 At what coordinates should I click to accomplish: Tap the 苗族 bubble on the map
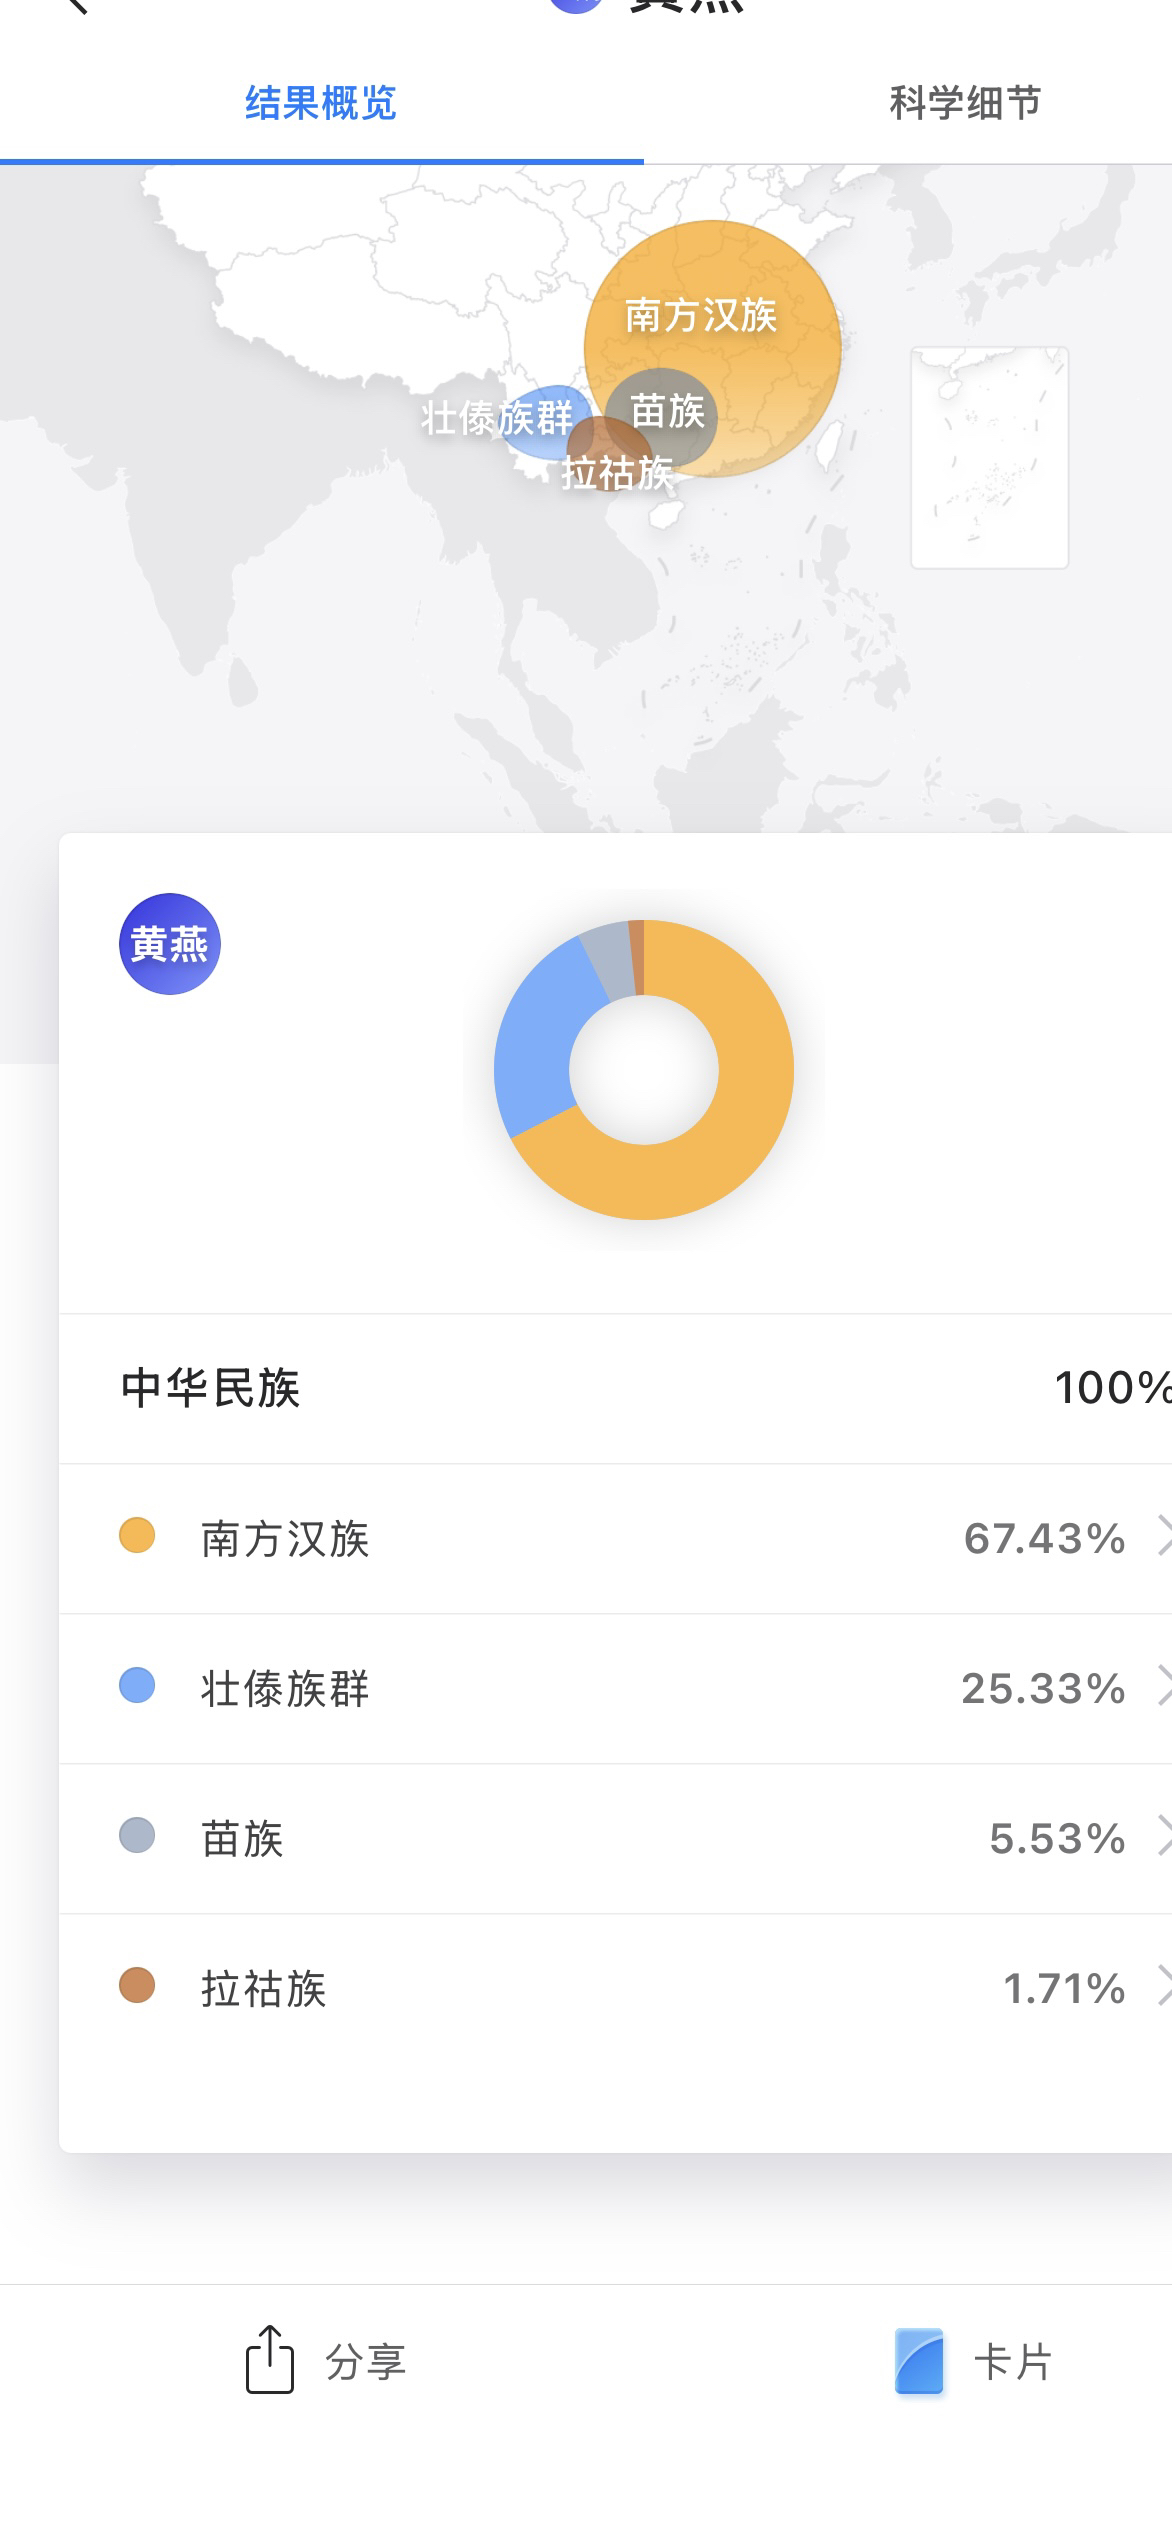[668, 410]
